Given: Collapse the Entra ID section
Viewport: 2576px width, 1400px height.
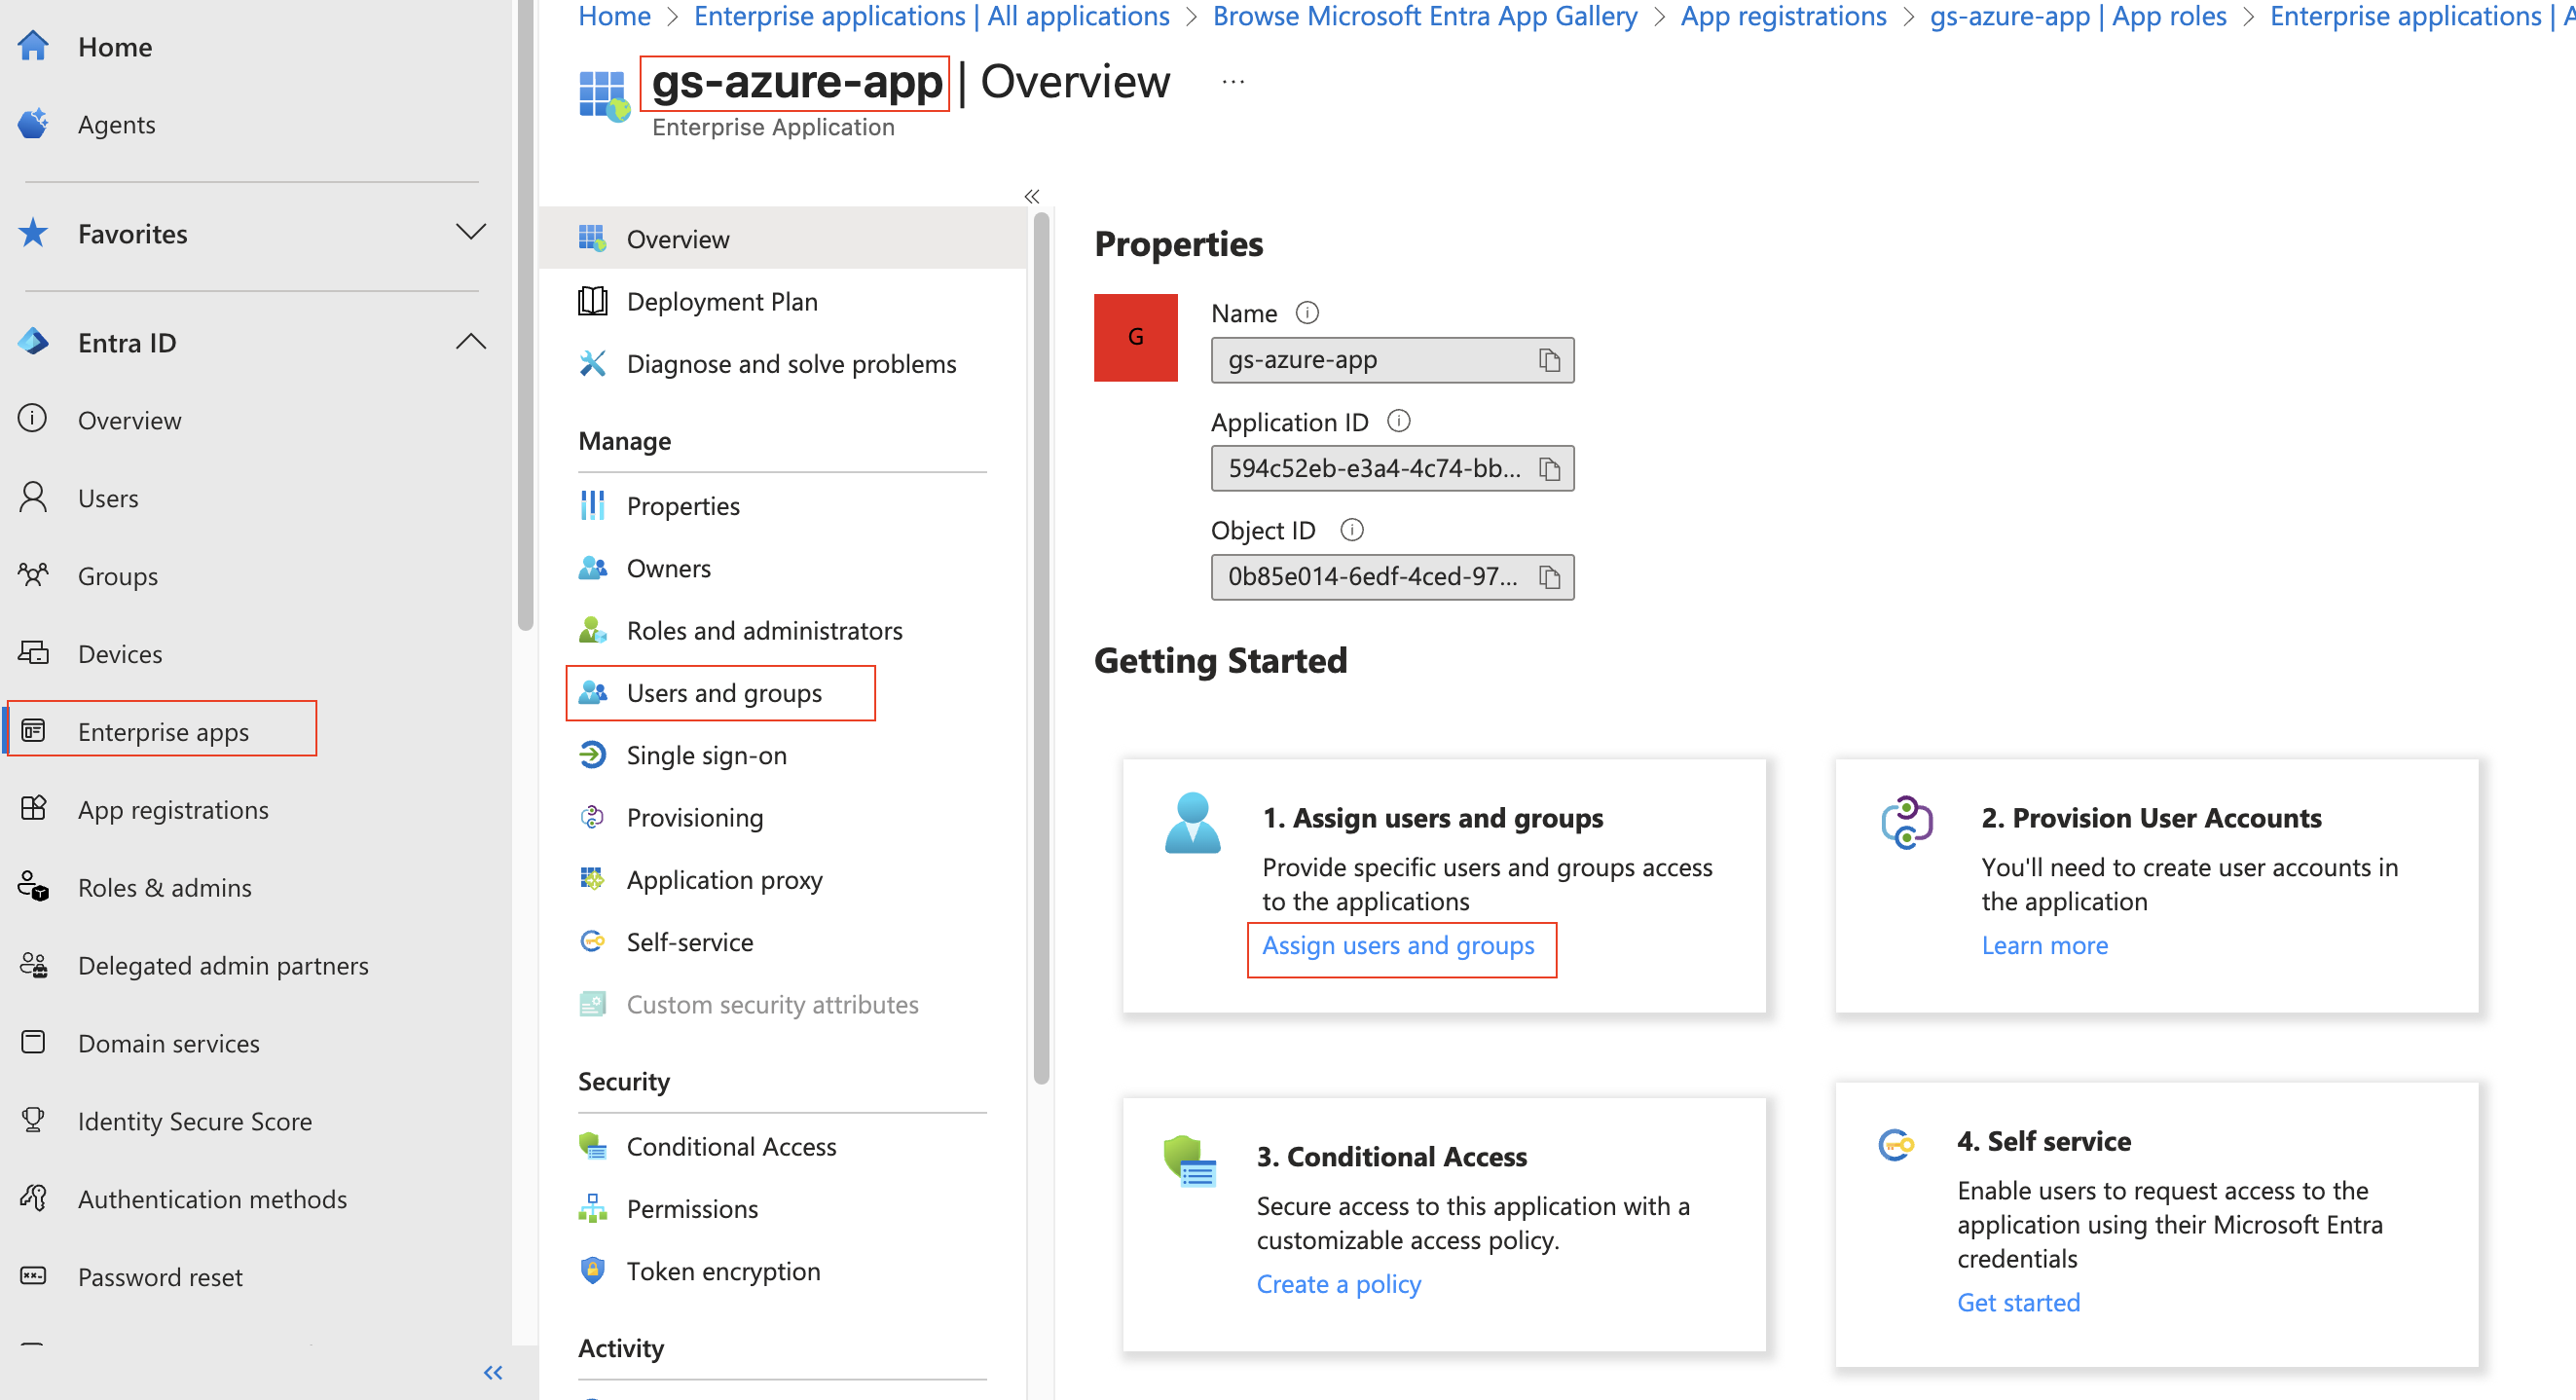Looking at the screenshot, I should click(471, 341).
